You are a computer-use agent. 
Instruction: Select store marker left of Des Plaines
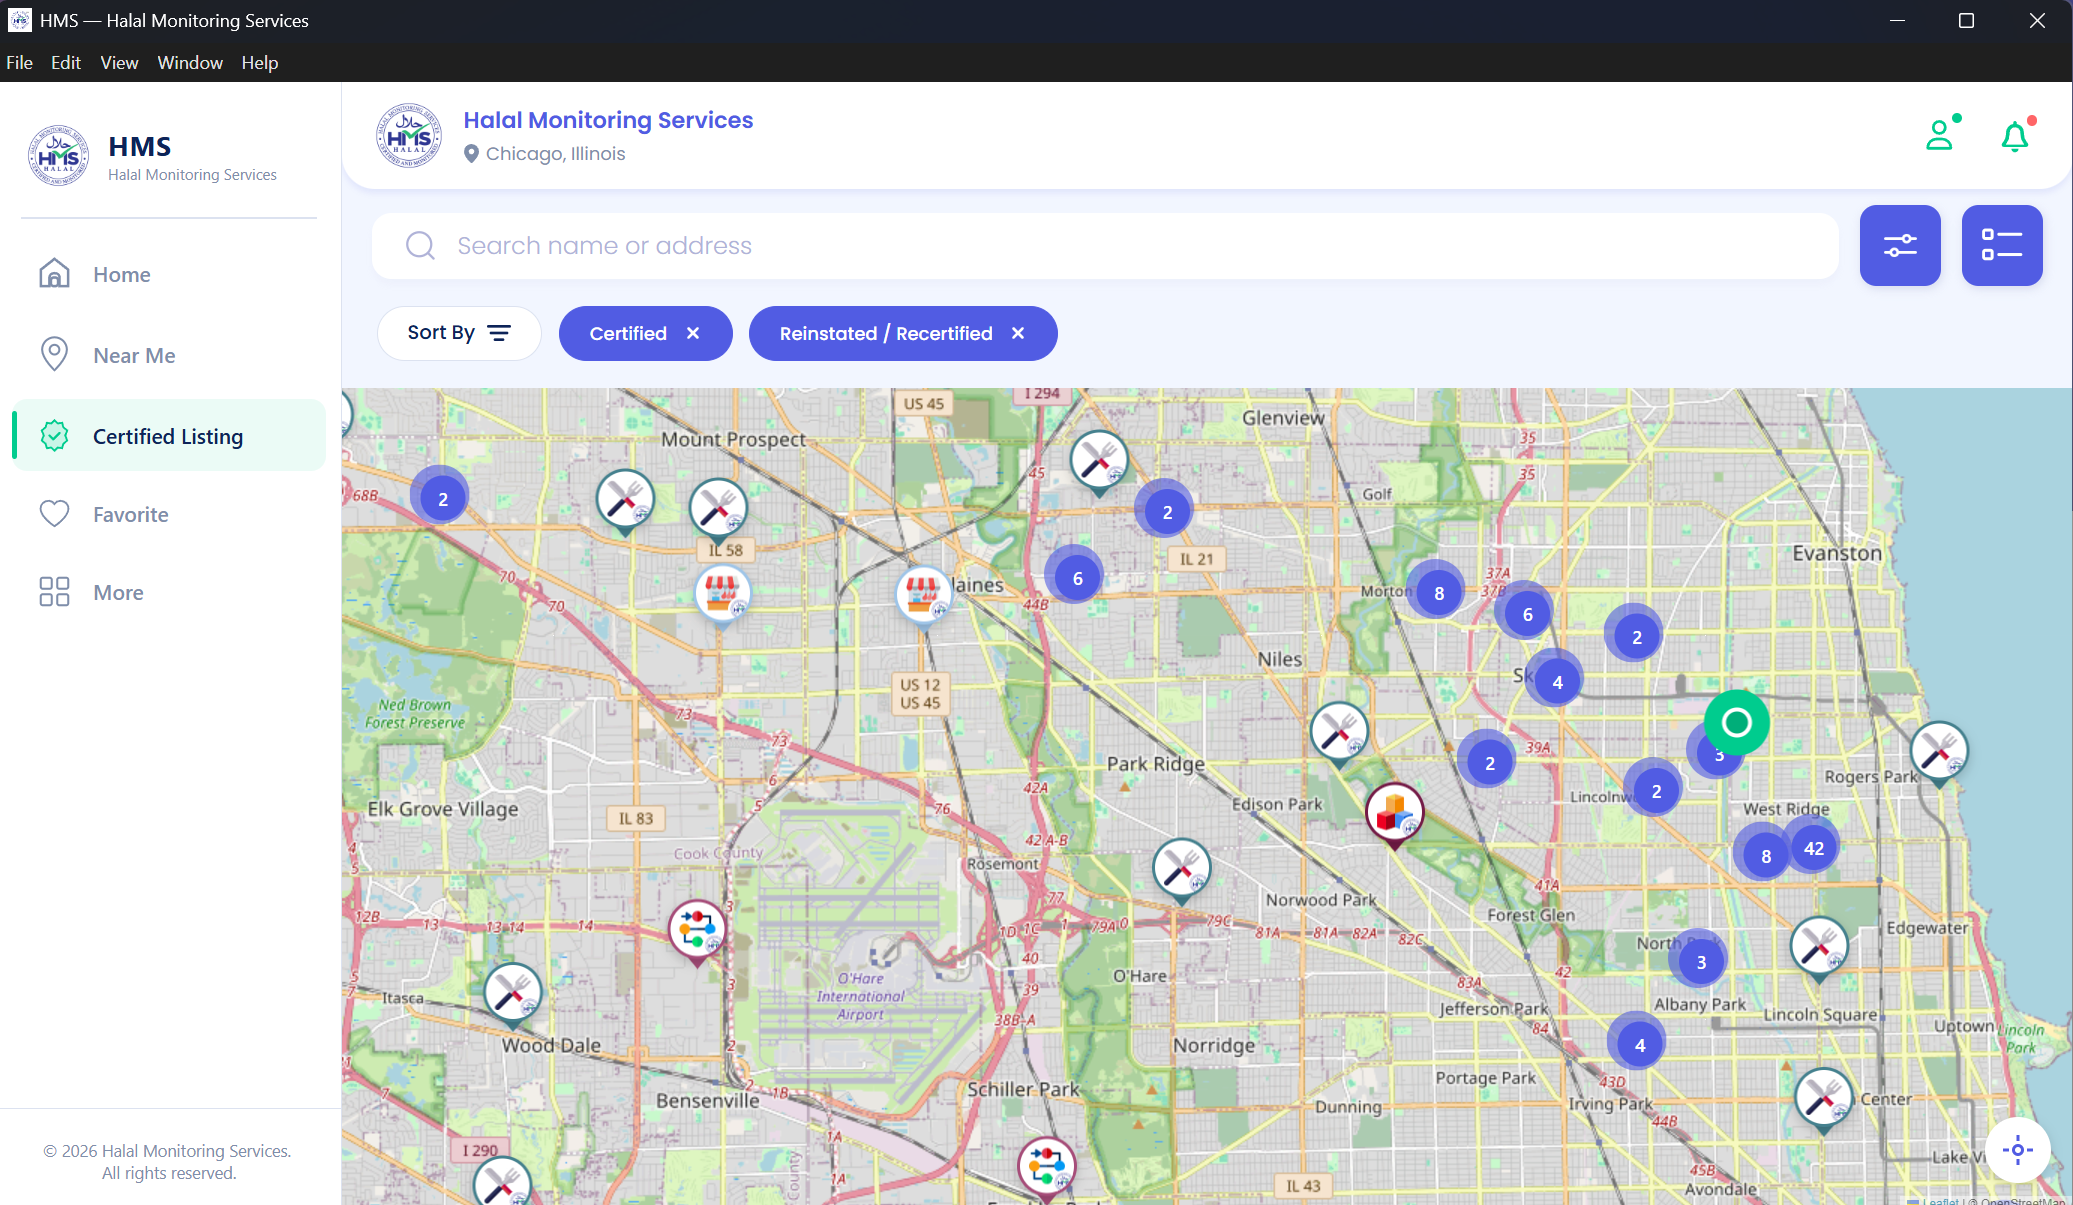923,595
